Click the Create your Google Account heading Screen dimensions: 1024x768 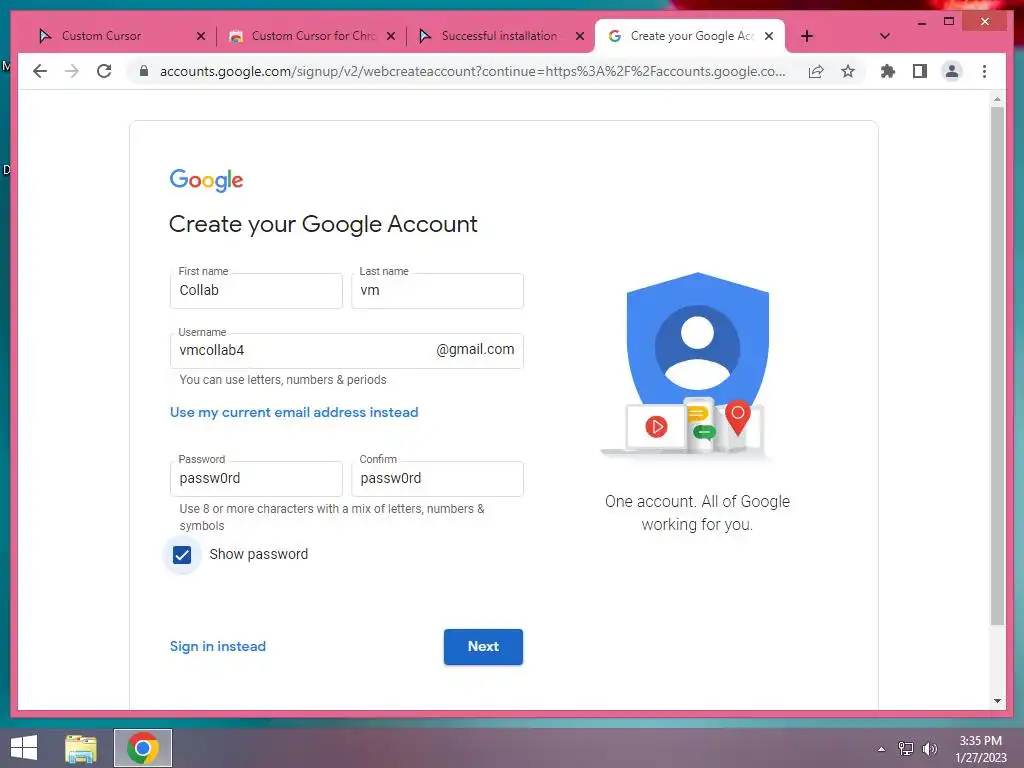click(x=323, y=224)
